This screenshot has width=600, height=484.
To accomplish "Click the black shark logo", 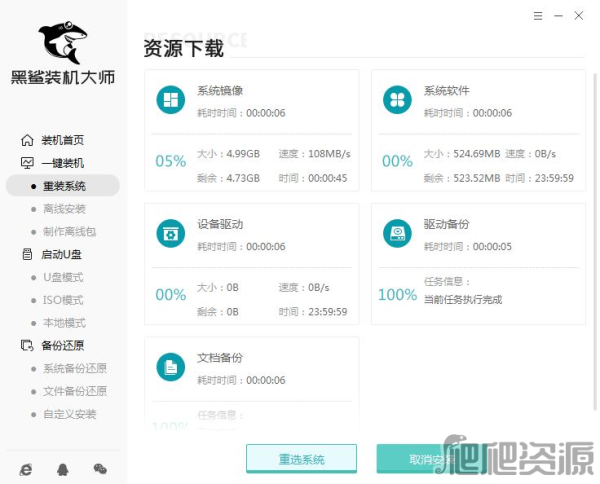I will [x=62, y=42].
